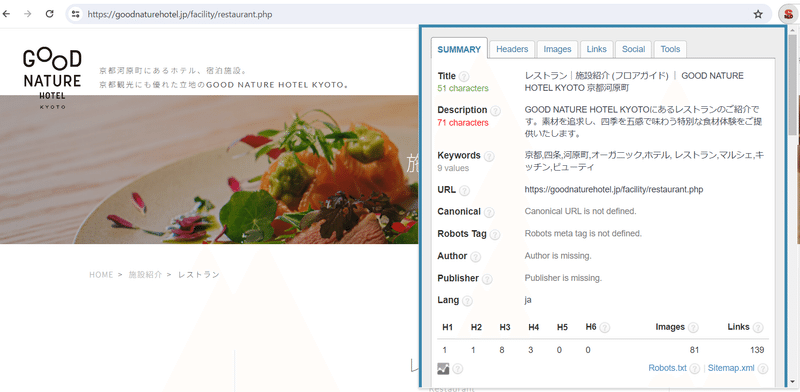Click the URL value goodnaturehotel.jp/facility/restaurant.php in panel
800x392 pixels.
coord(614,190)
